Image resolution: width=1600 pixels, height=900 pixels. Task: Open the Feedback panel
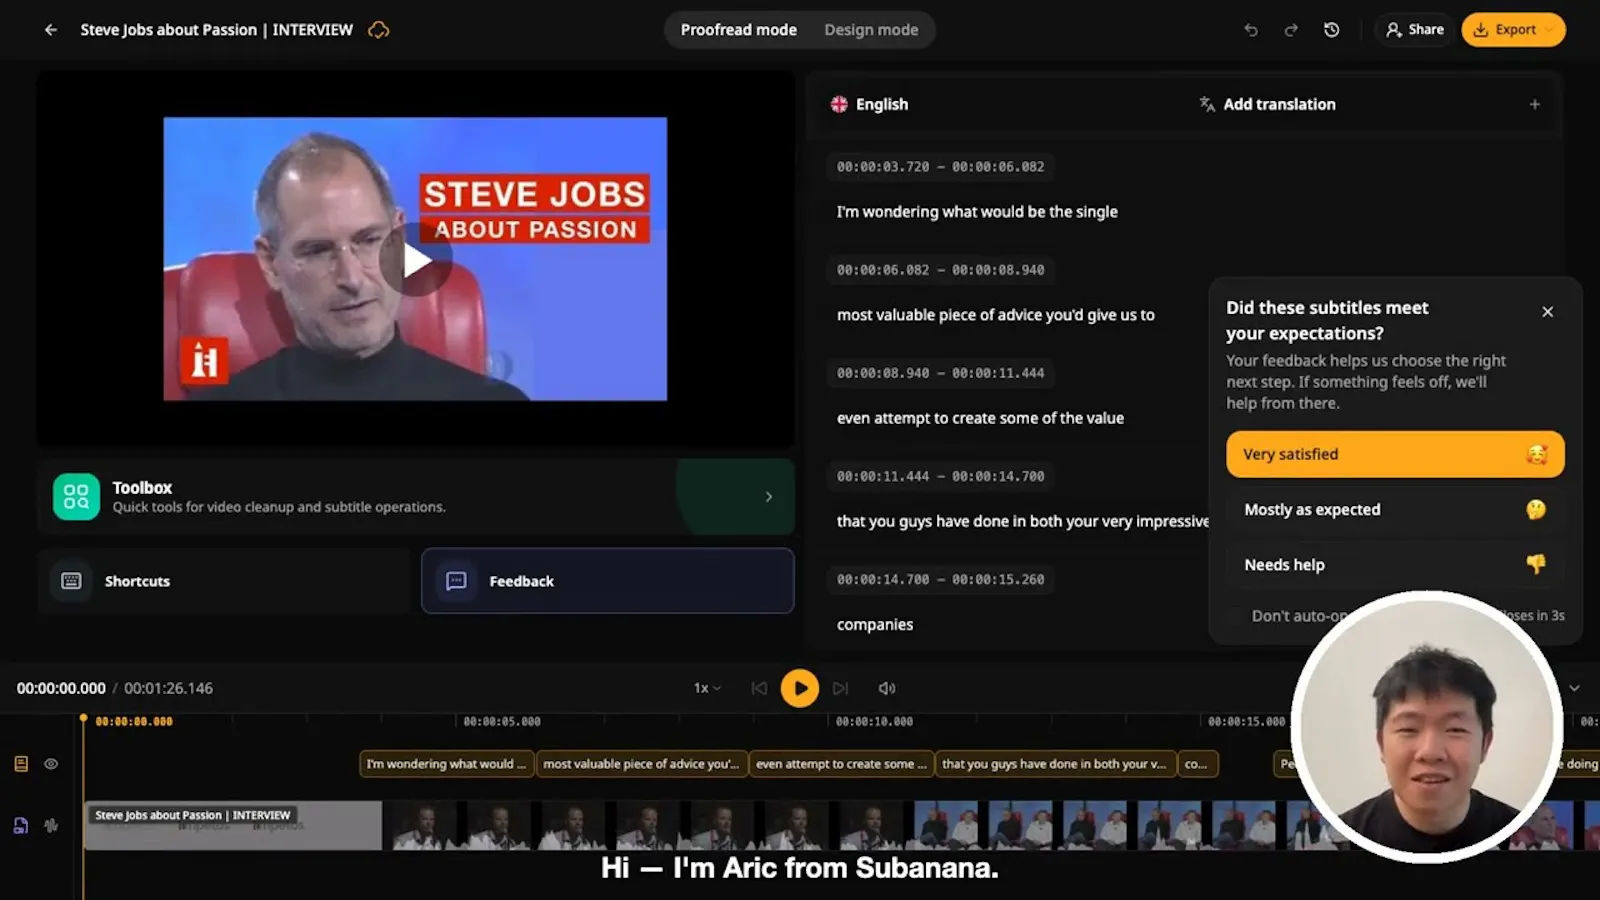pos(608,581)
